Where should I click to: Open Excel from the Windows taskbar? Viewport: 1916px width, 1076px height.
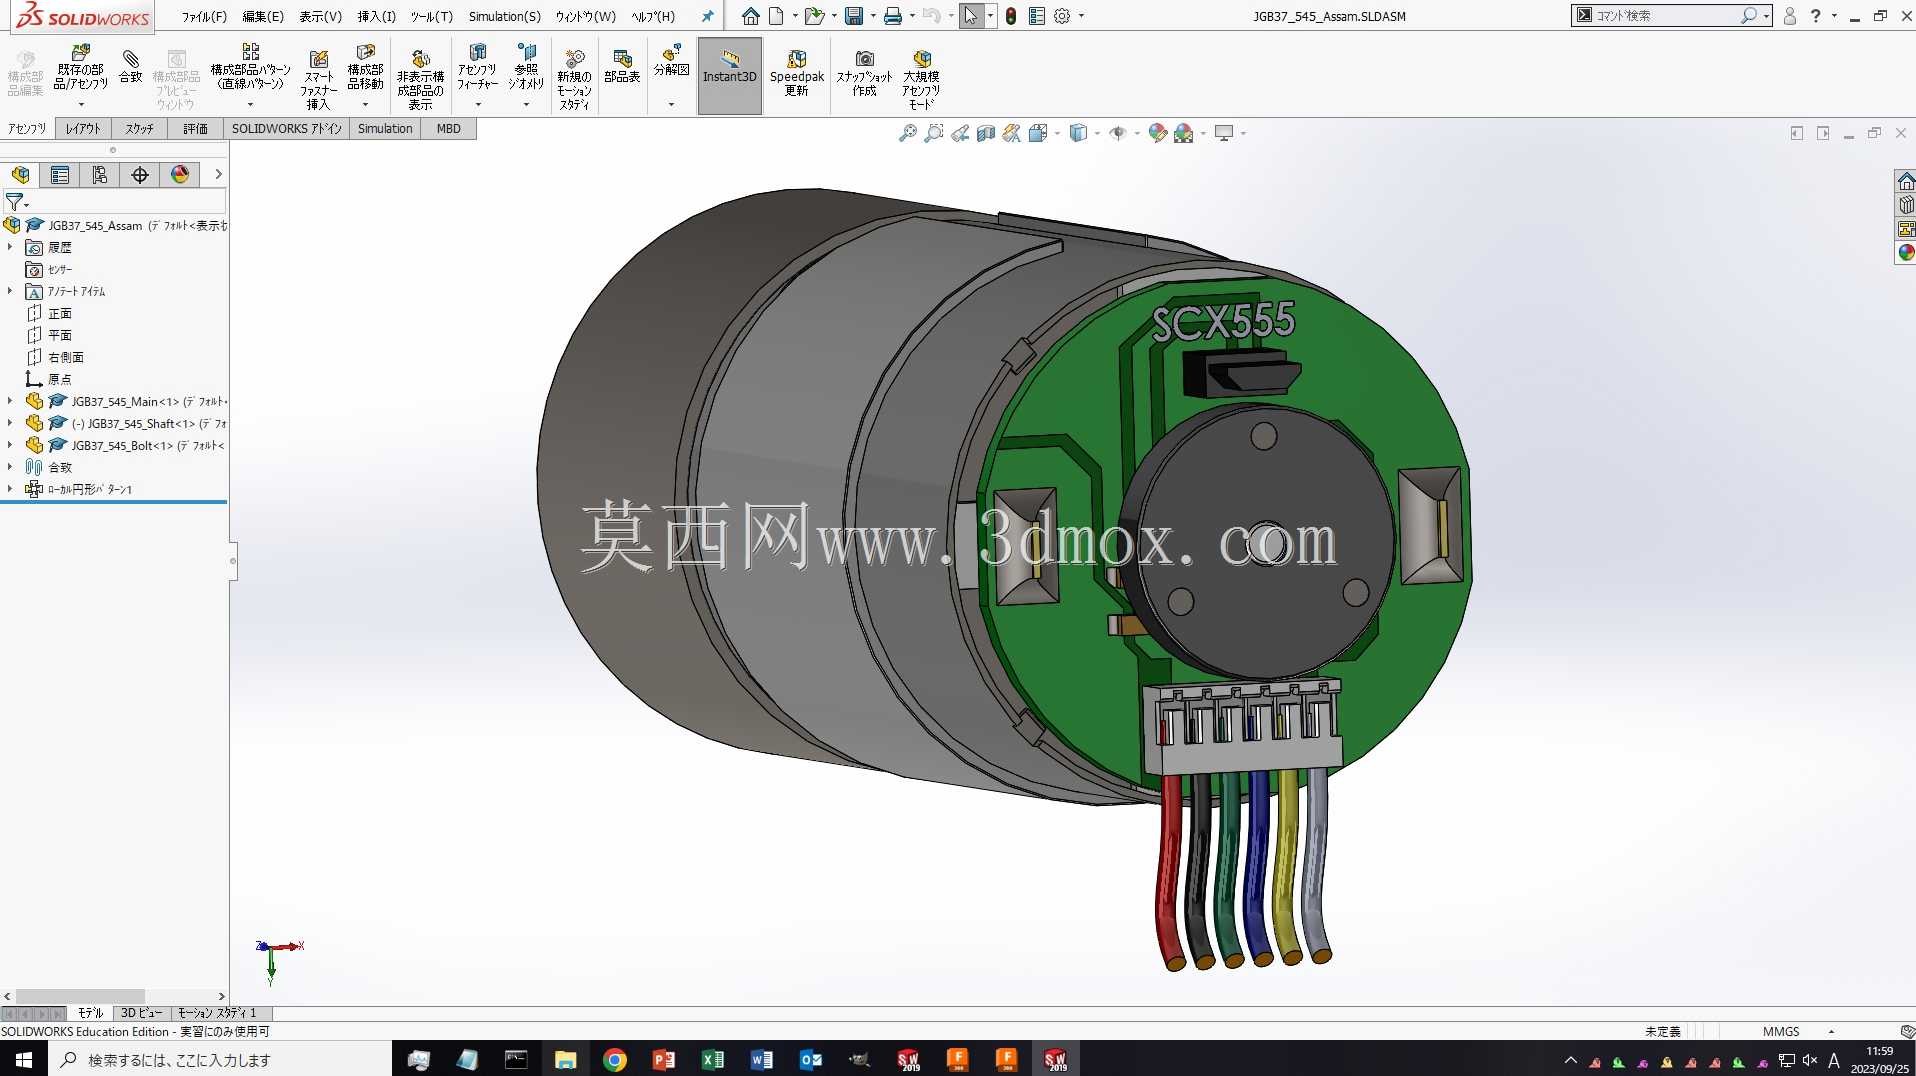point(713,1060)
